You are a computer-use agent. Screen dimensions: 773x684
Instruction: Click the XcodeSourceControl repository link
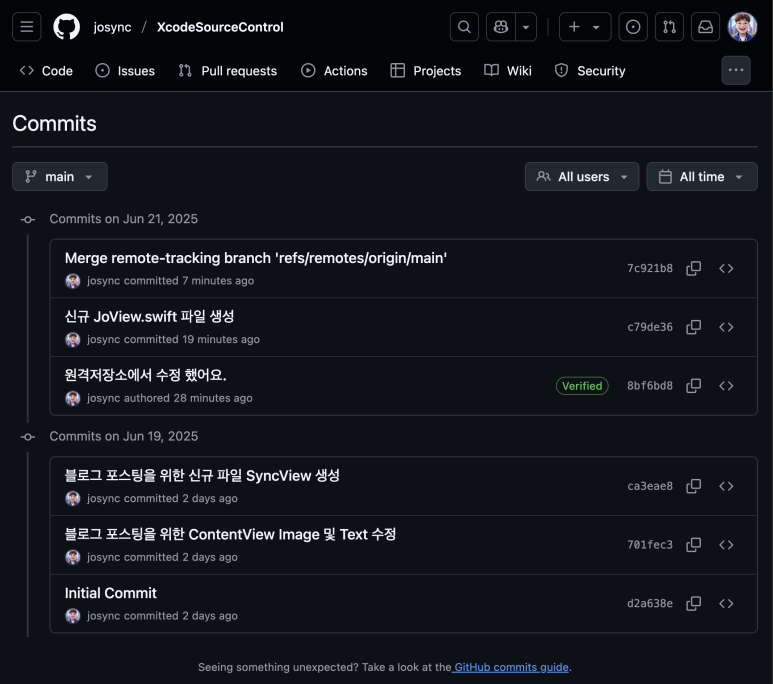coord(220,27)
